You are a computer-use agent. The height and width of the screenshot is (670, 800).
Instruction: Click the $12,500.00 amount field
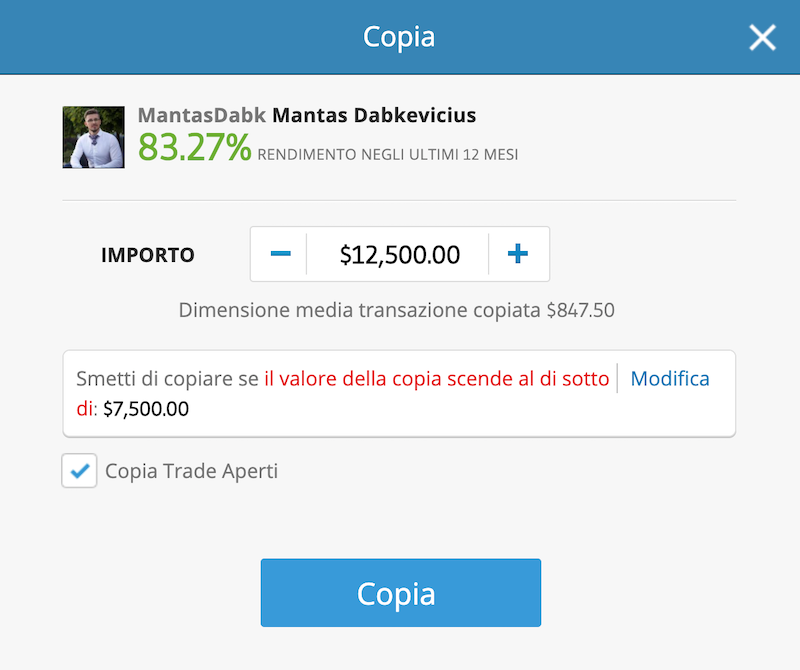tap(399, 254)
